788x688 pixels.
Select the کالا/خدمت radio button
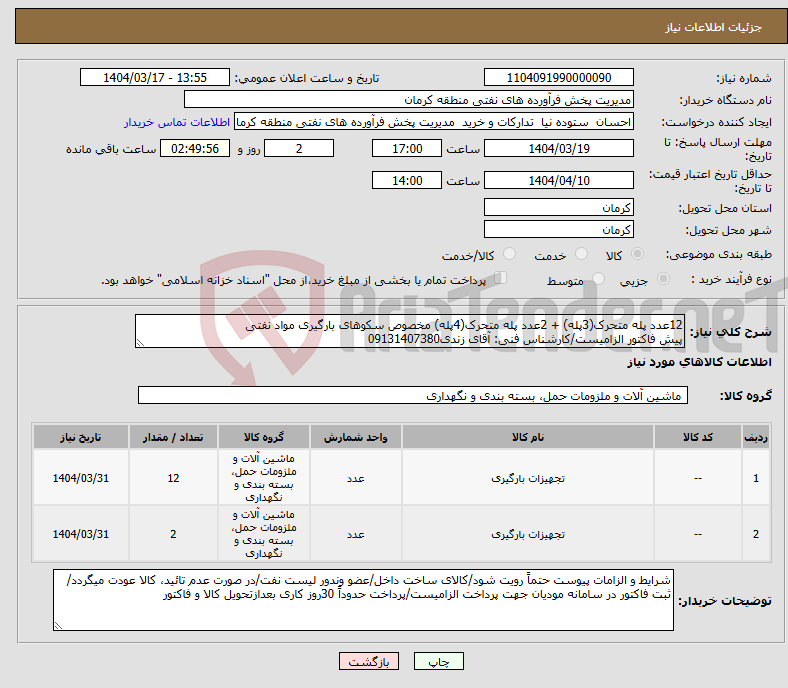510,254
